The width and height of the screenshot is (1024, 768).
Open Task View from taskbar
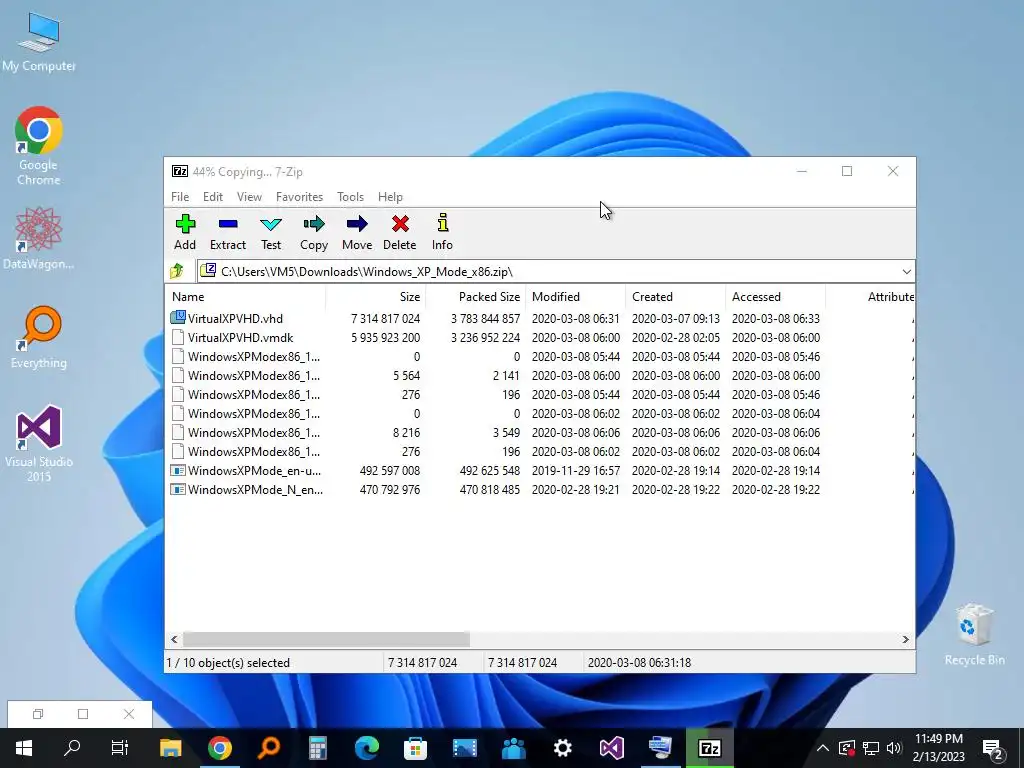[120, 748]
